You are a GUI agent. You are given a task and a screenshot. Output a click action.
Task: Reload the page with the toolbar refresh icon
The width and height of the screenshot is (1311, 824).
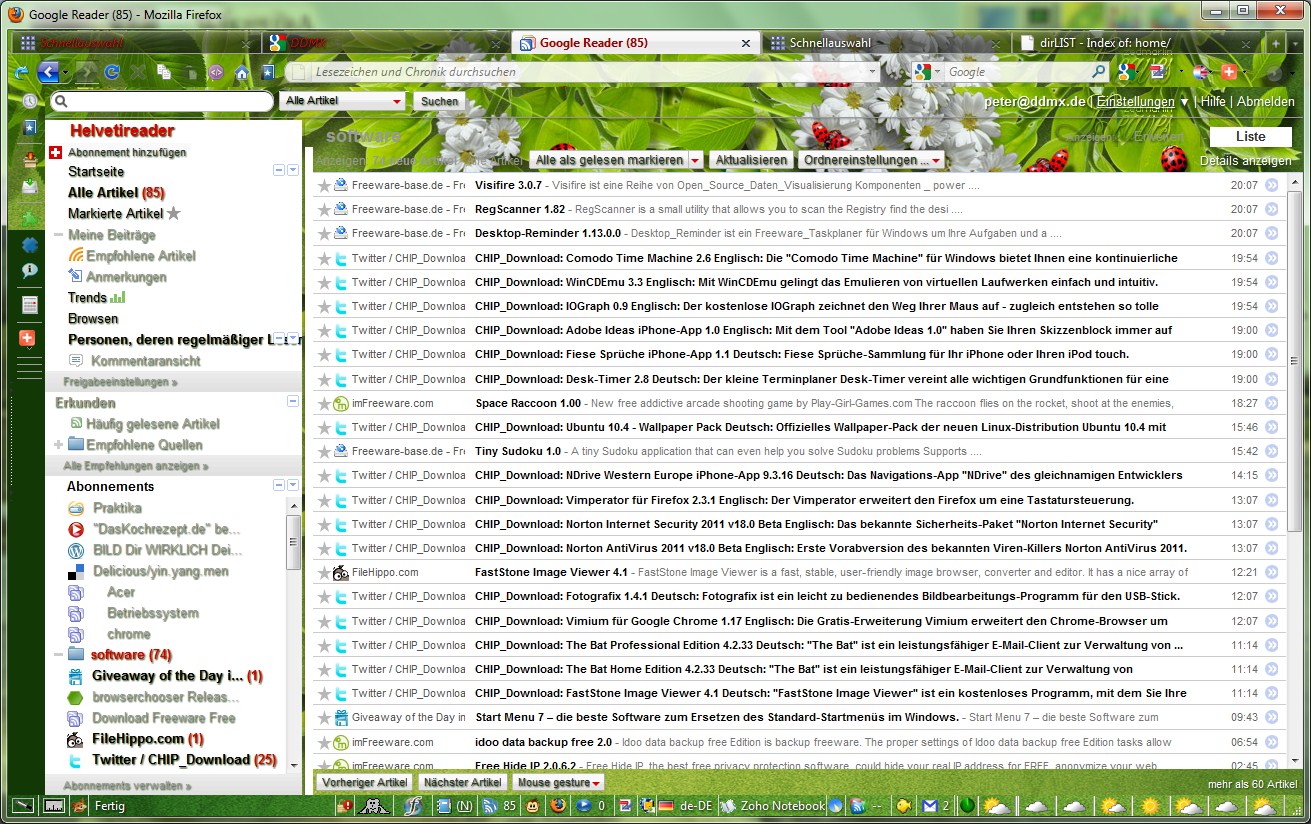tap(112, 72)
